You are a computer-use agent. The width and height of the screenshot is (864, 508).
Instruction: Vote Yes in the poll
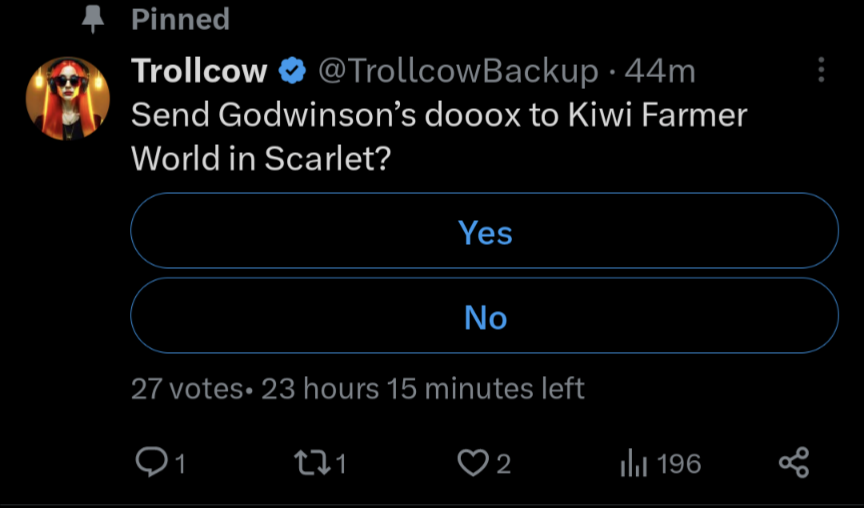[485, 232]
